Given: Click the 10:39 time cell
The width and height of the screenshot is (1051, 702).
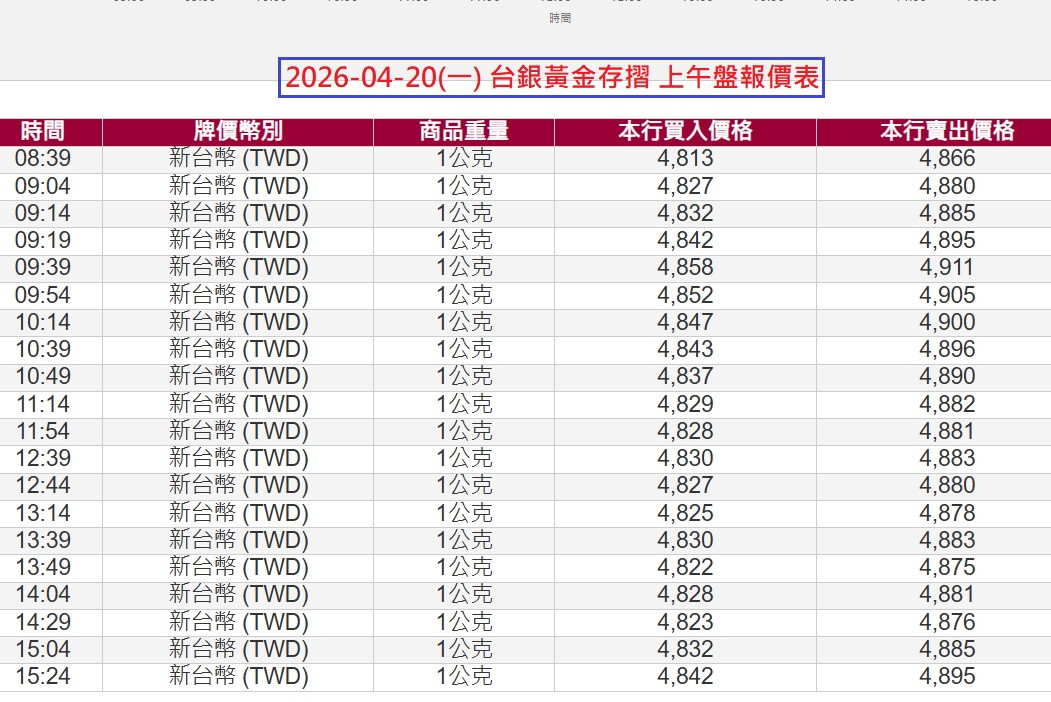Looking at the screenshot, I should pos(43,349).
